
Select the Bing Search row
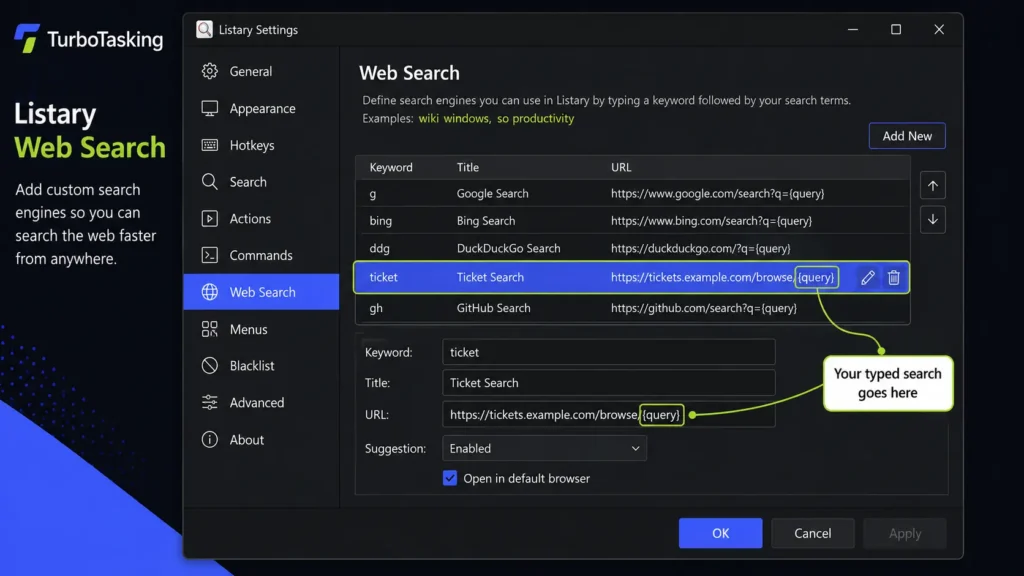(632, 221)
